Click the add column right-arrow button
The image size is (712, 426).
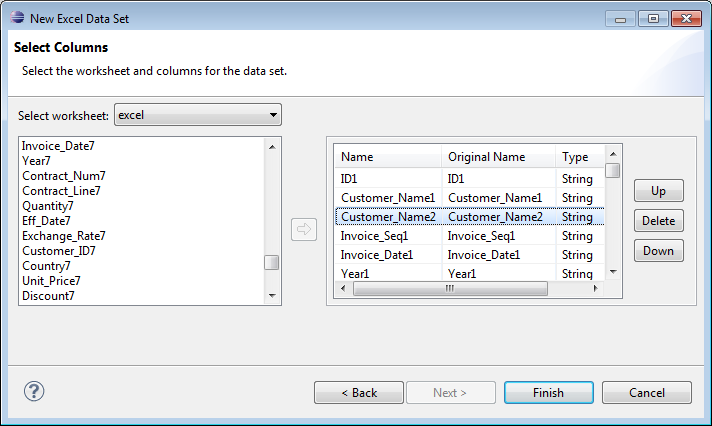click(x=304, y=229)
